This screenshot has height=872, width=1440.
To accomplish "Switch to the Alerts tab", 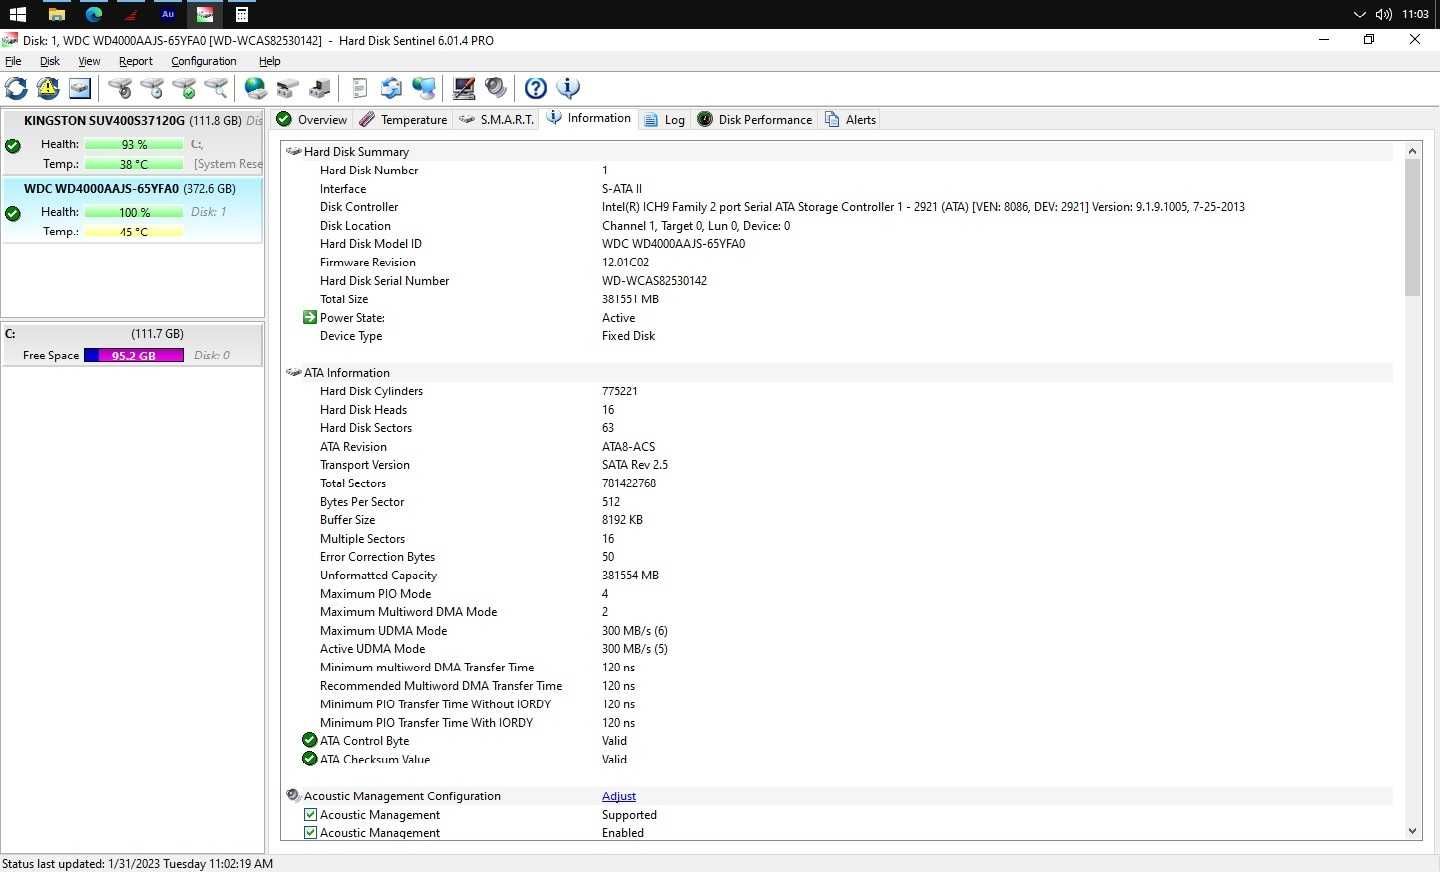I will [x=850, y=119].
